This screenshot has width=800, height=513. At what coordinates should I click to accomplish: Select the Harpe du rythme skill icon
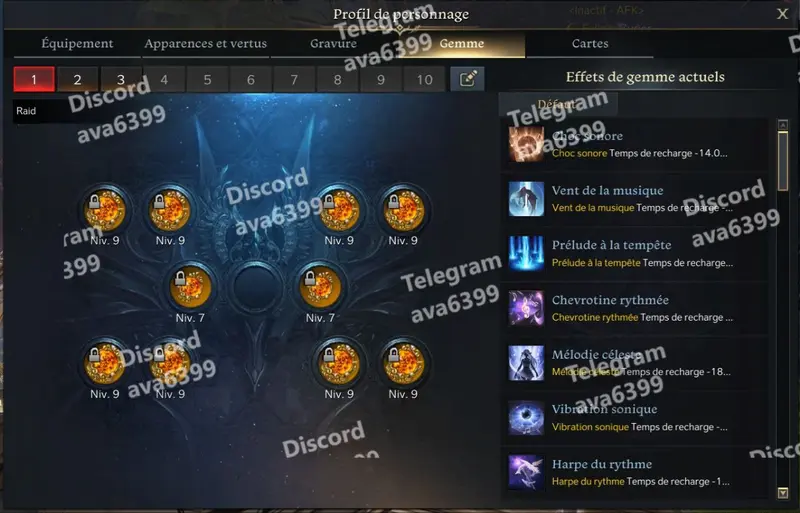point(526,472)
